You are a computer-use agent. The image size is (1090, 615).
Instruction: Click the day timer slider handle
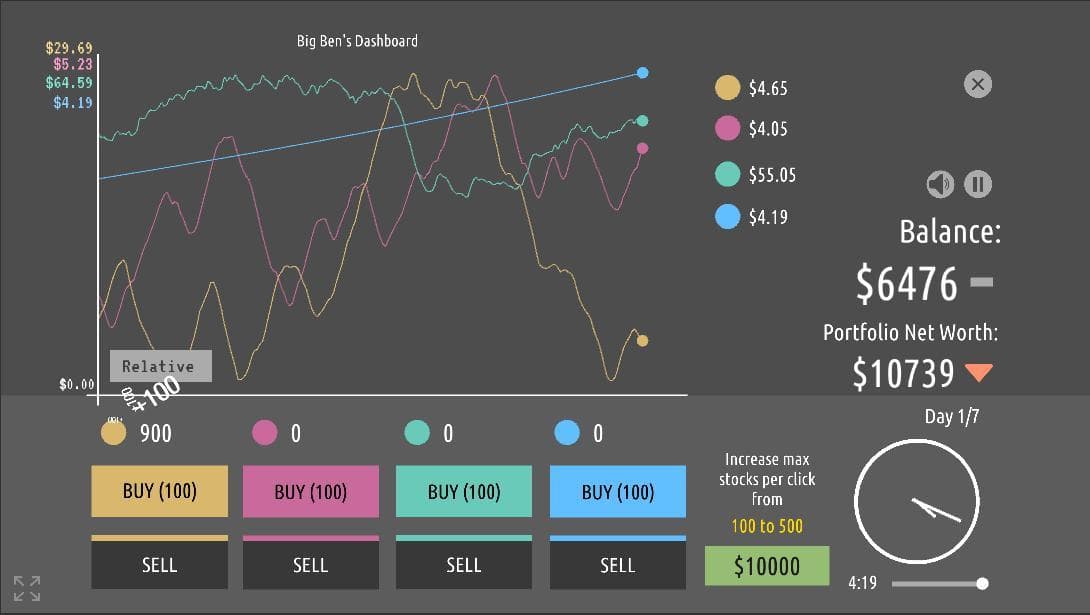(982, 584)
